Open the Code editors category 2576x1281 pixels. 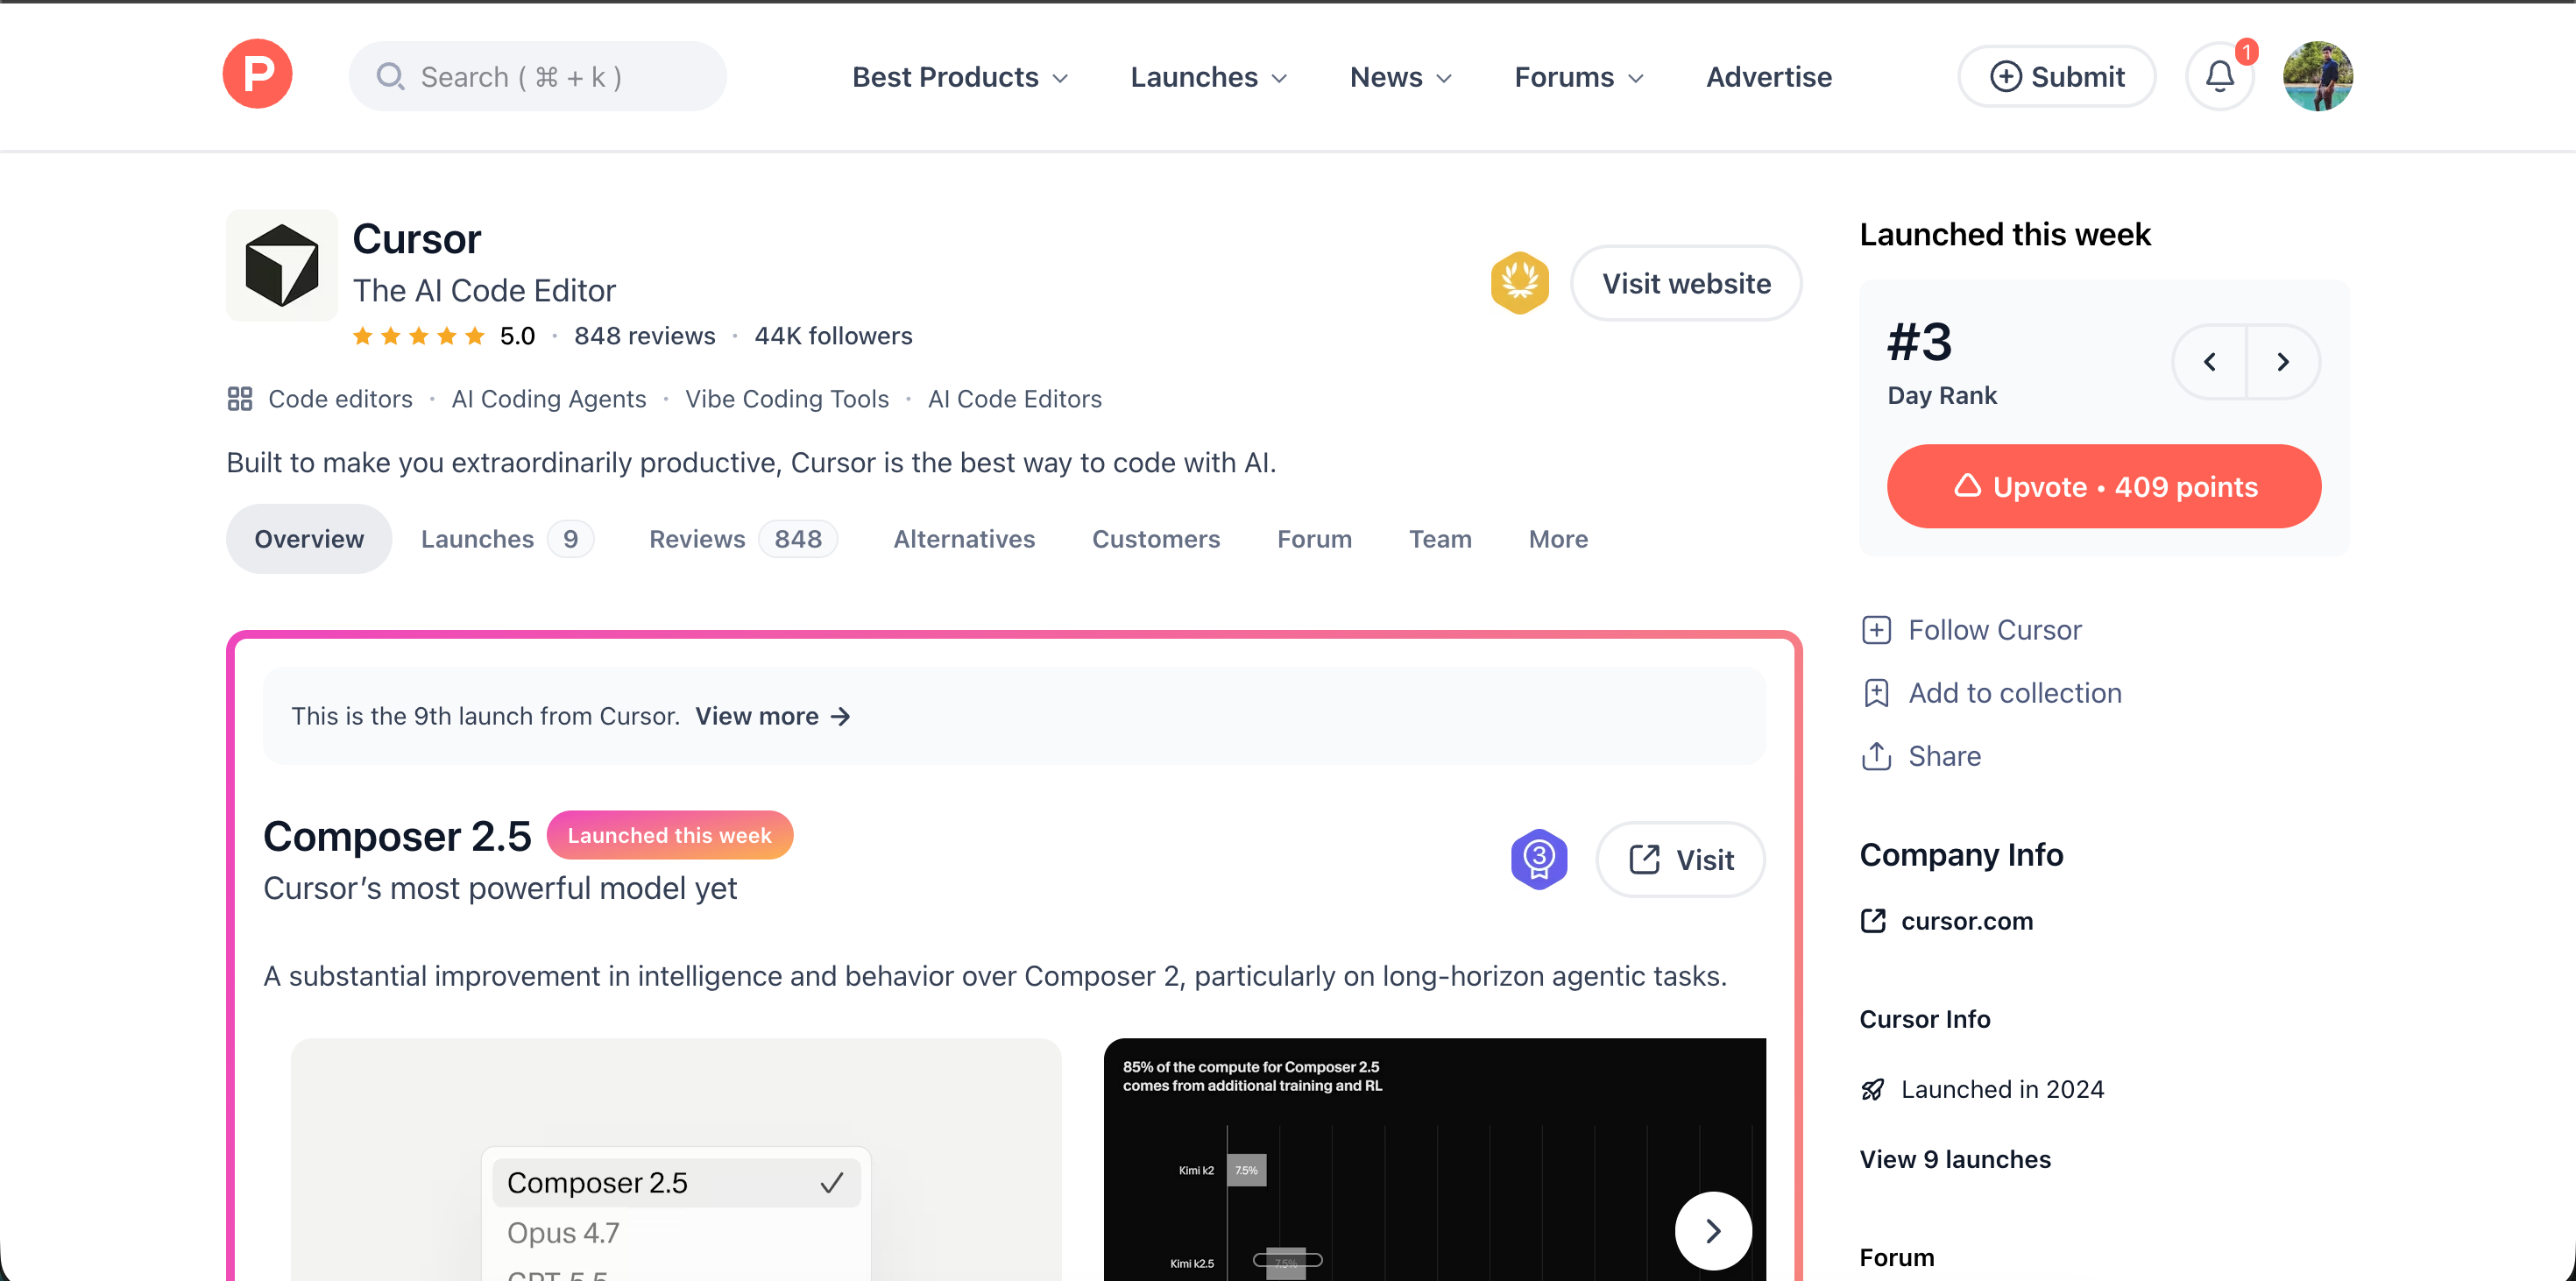click(340, 399)
